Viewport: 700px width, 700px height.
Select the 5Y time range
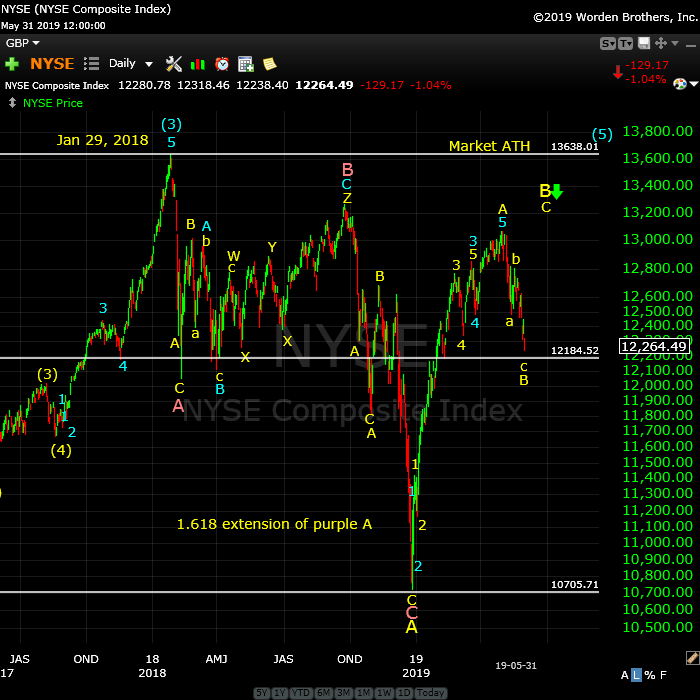[262, 693]
